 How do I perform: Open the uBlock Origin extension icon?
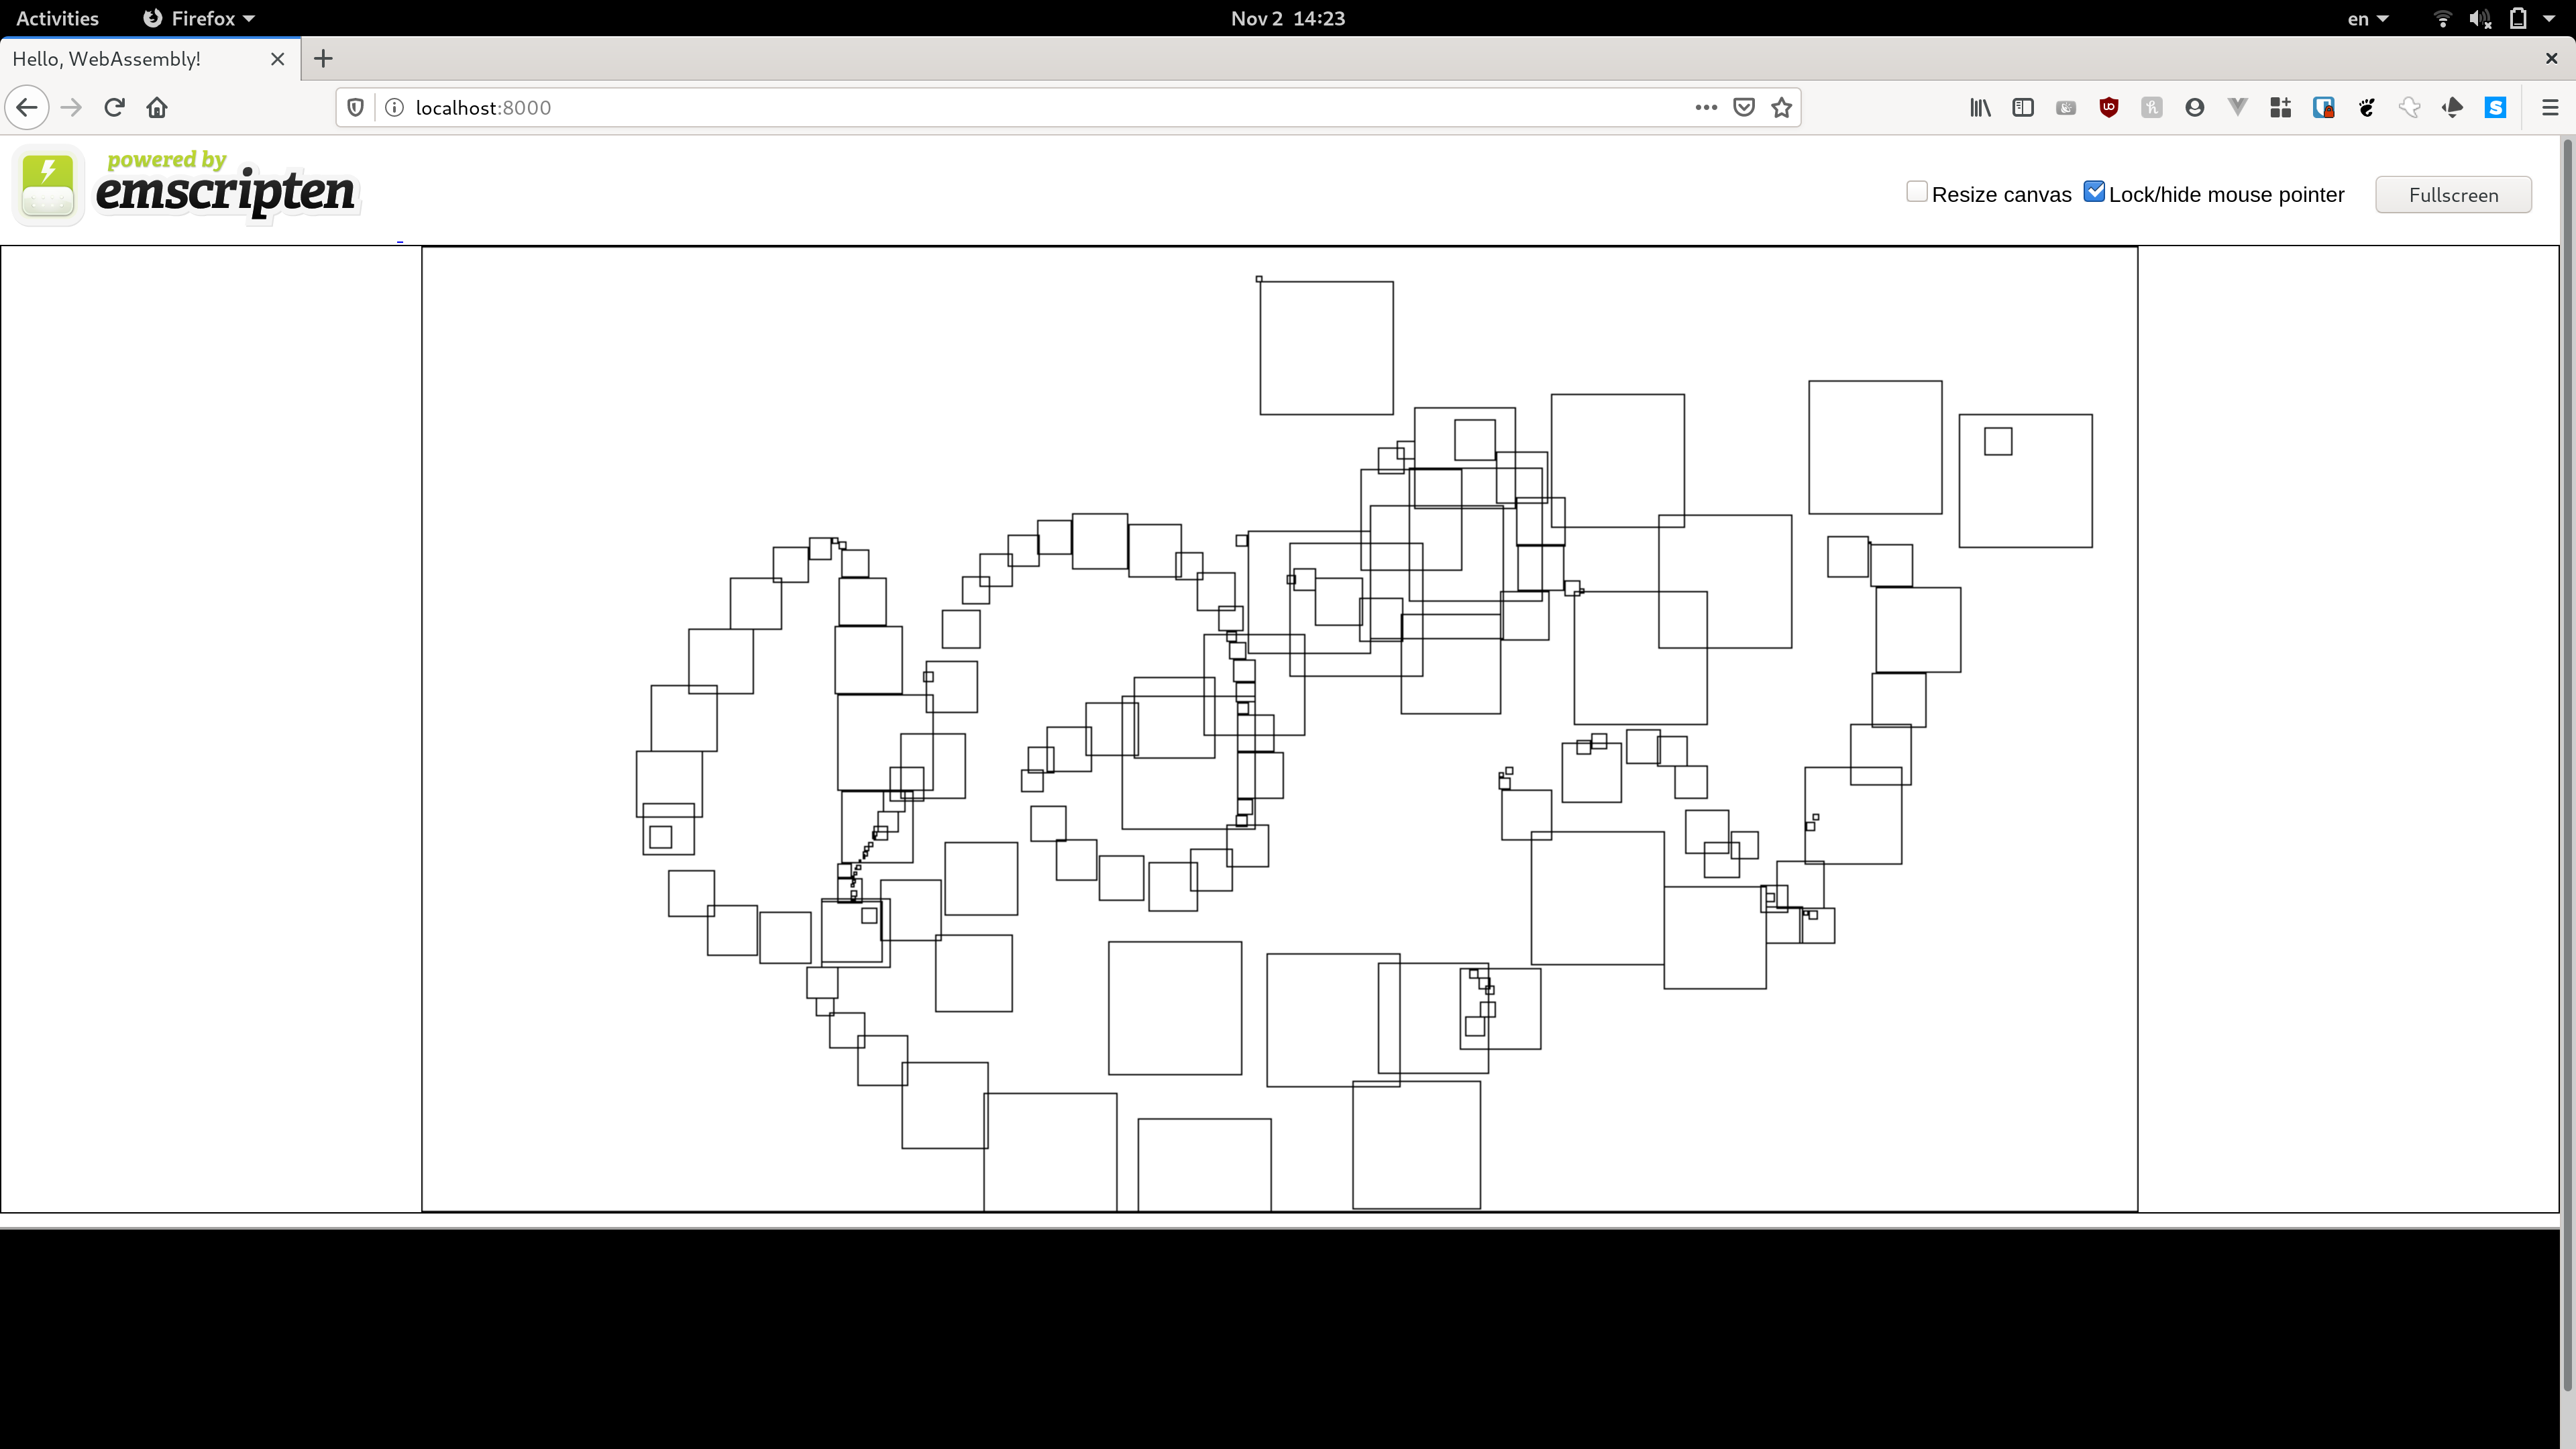coord(2108,108)
